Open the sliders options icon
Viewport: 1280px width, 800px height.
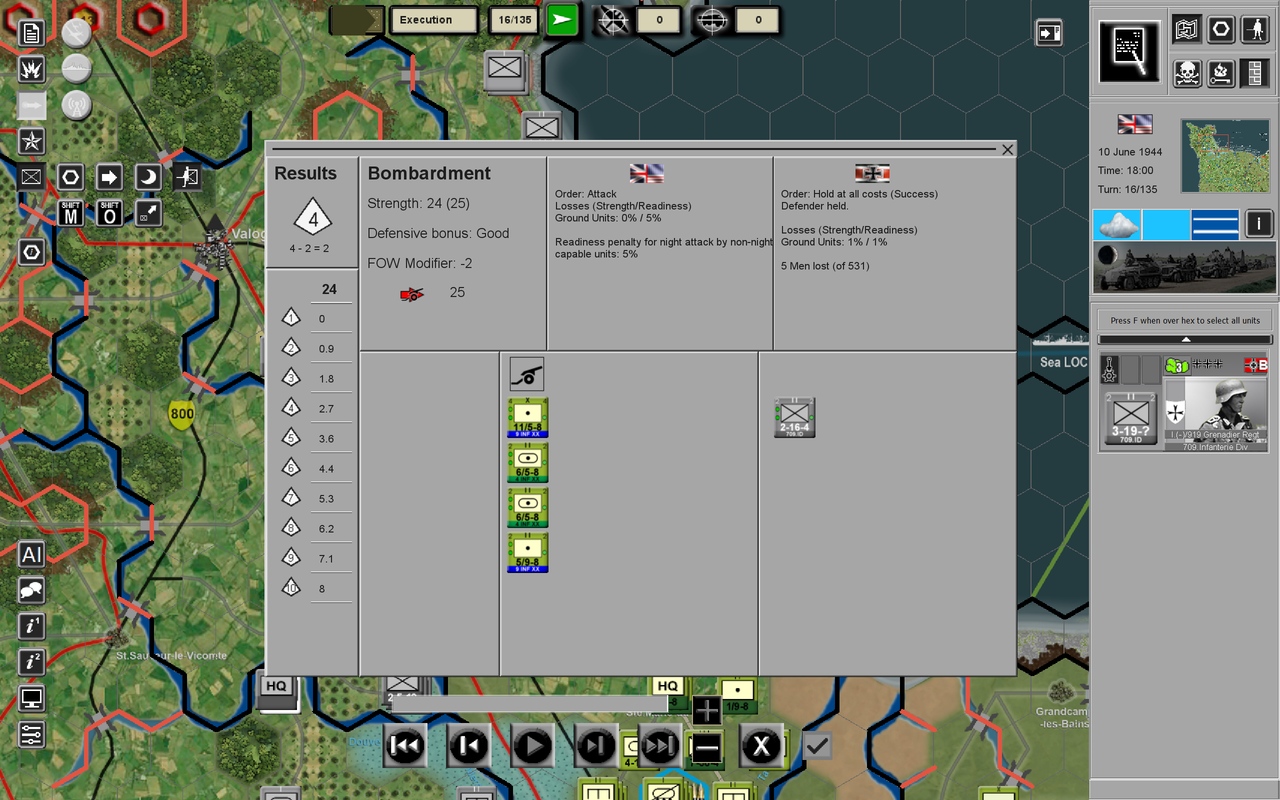tap(32, 734)
